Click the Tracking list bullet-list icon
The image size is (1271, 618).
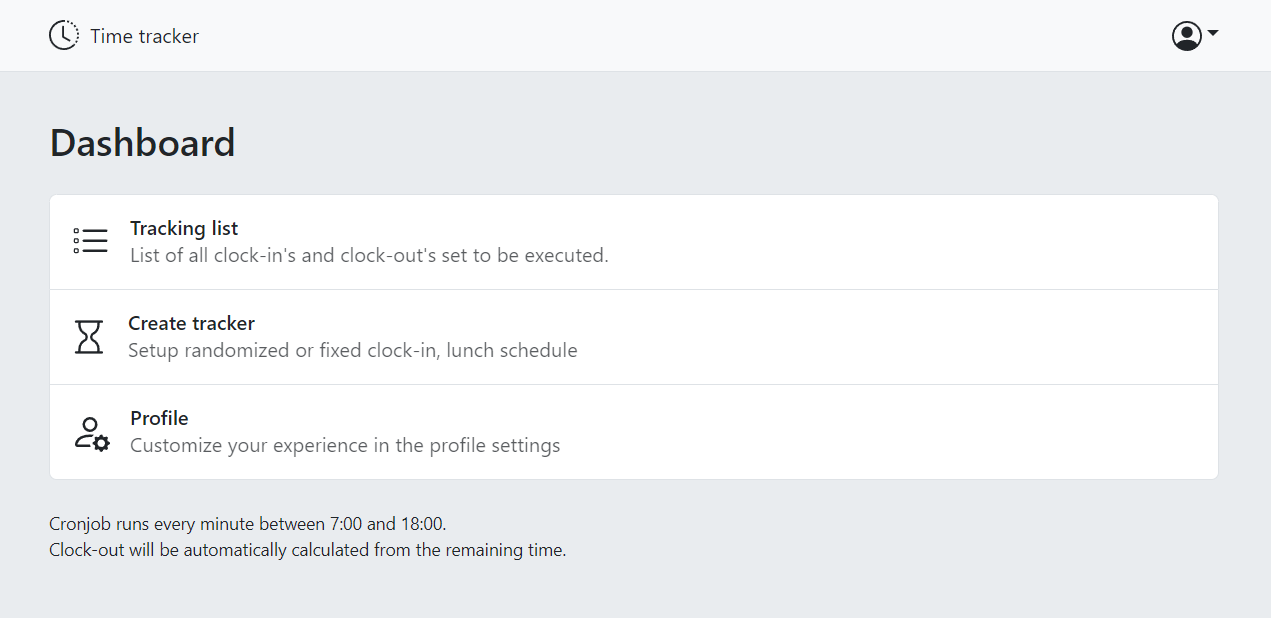90,241
